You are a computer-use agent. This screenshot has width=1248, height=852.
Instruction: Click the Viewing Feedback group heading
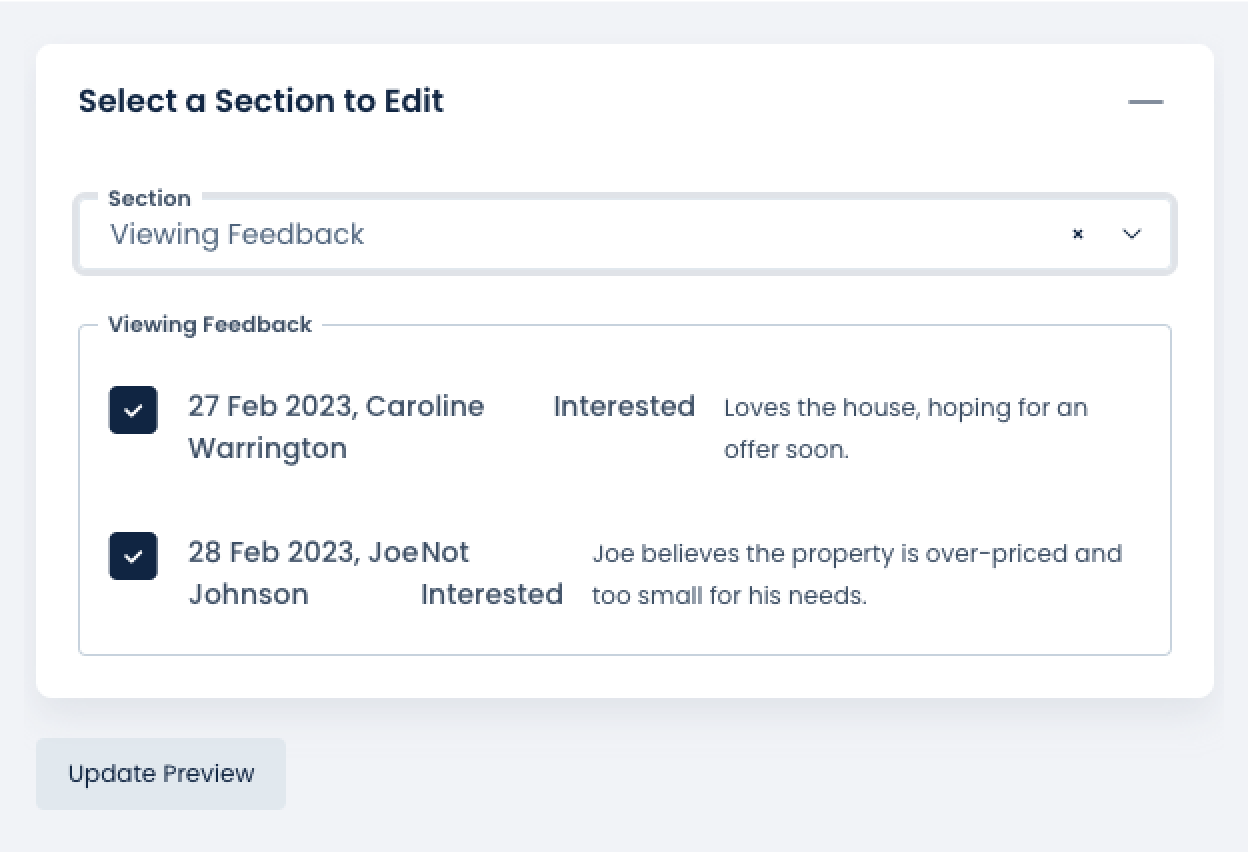click(209, 324)
